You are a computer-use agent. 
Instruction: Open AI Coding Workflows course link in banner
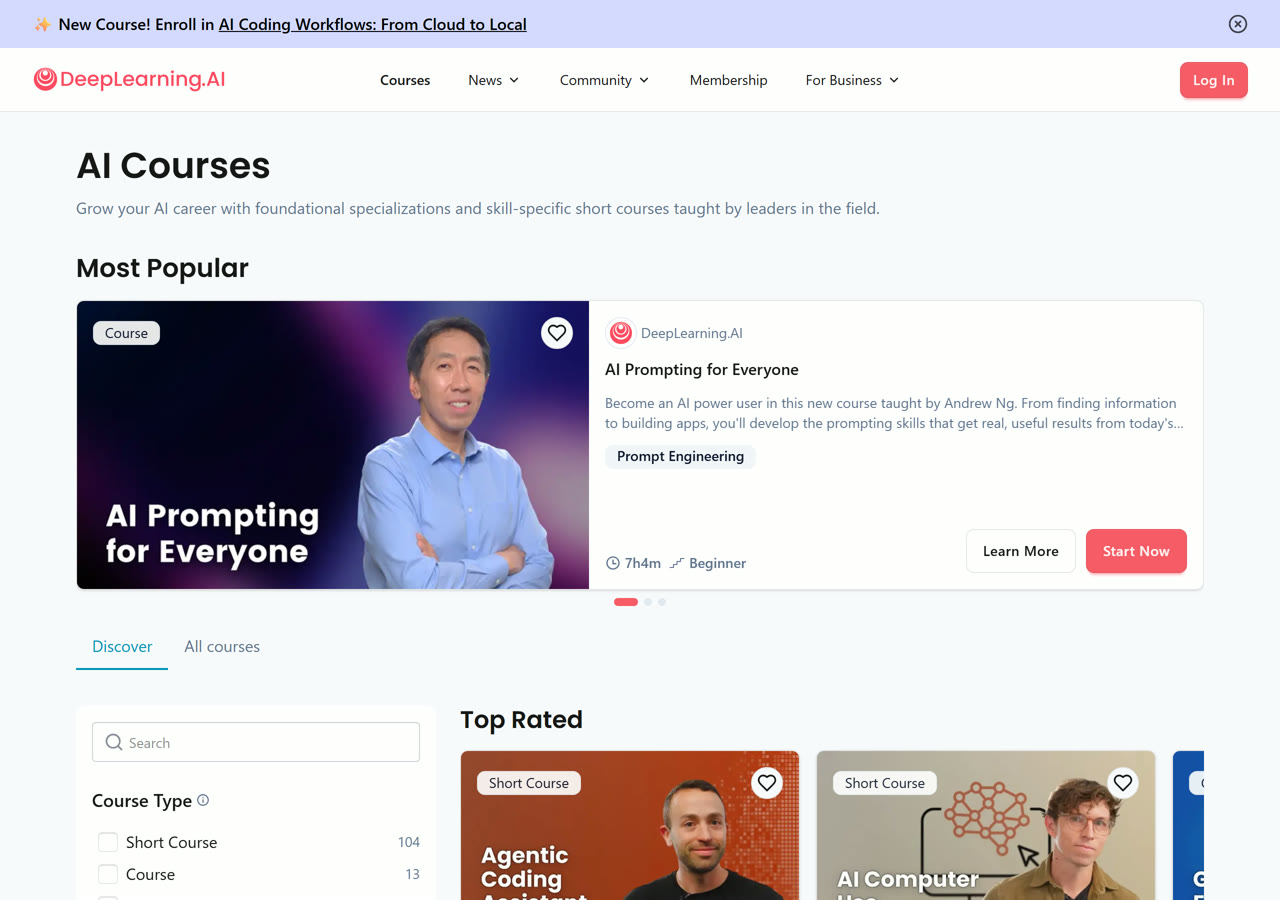coord(373,24)
